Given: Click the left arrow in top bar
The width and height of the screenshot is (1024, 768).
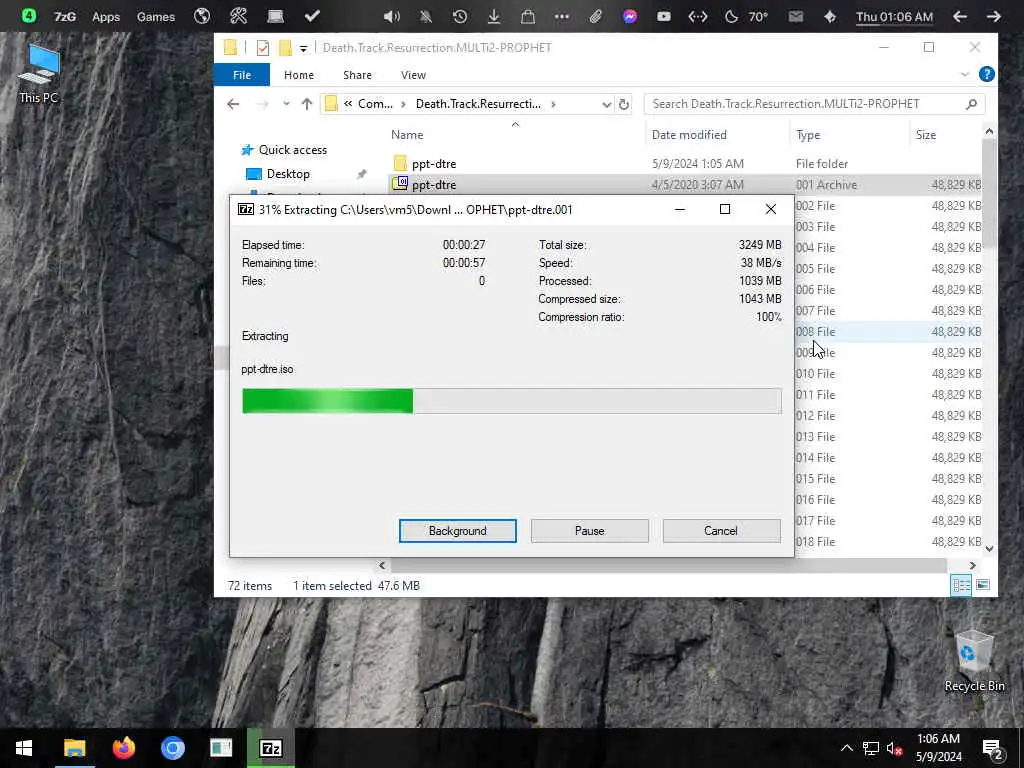Looking at the screenshot, I should (x=959, y=16).
